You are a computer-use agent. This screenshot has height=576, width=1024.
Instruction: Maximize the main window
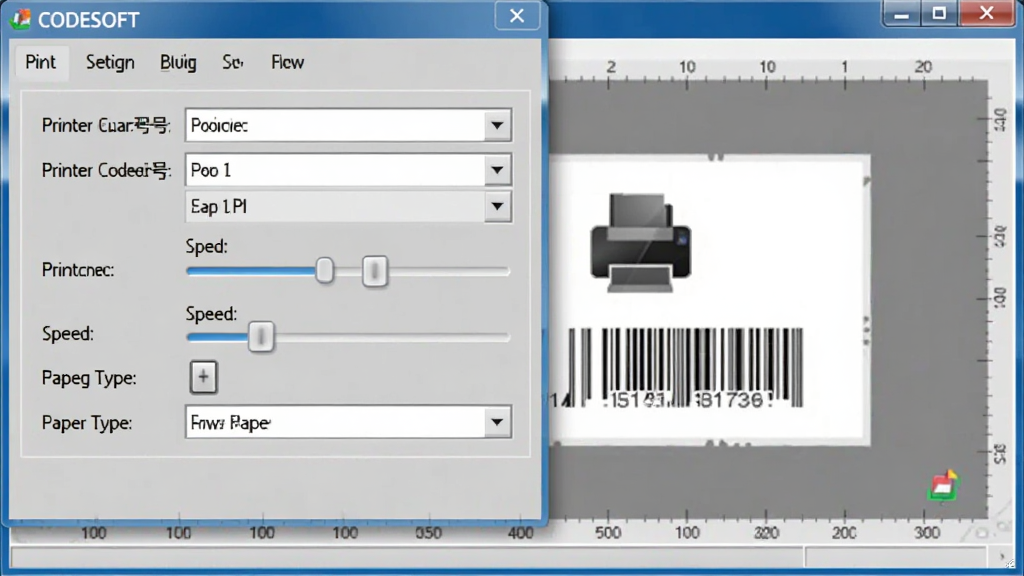click(x=939, y=14)
